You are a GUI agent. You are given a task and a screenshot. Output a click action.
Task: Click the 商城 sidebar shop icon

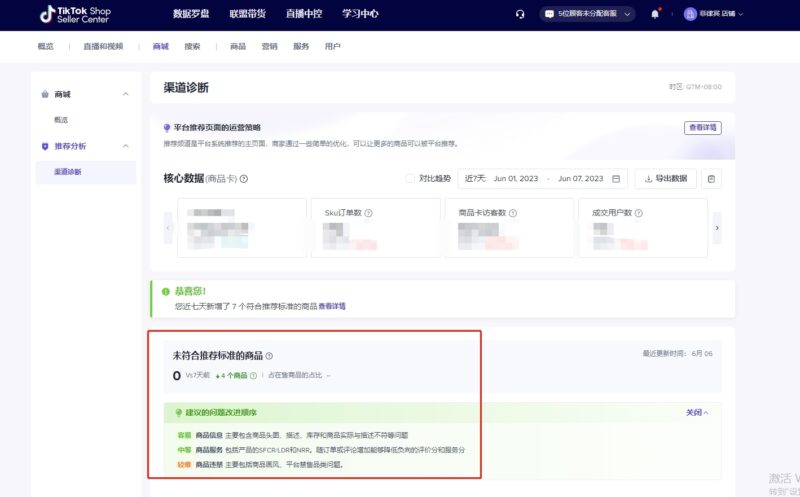point(45,94)
